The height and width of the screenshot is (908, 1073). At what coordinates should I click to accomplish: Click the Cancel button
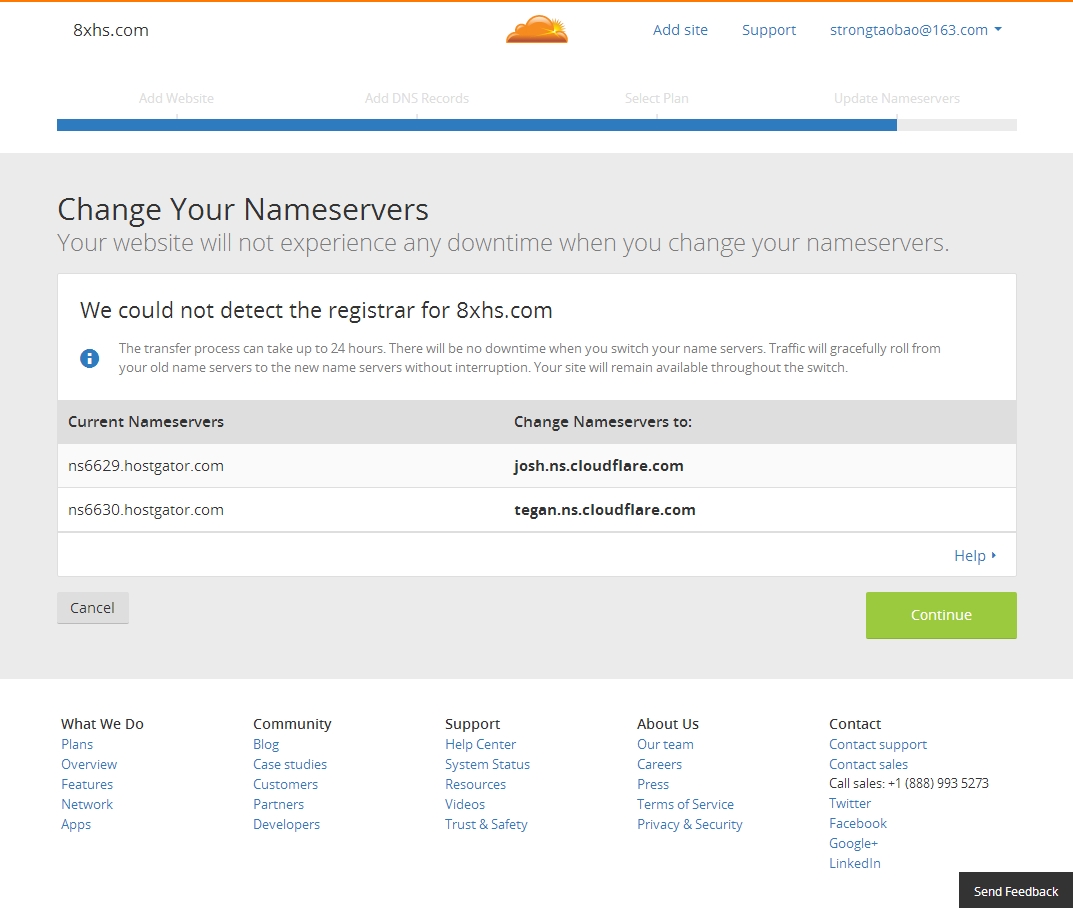(x=92, y=608)
